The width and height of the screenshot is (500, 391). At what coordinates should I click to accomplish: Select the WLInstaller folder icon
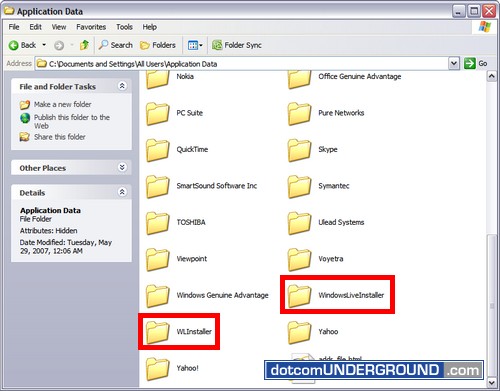(158, 332)
